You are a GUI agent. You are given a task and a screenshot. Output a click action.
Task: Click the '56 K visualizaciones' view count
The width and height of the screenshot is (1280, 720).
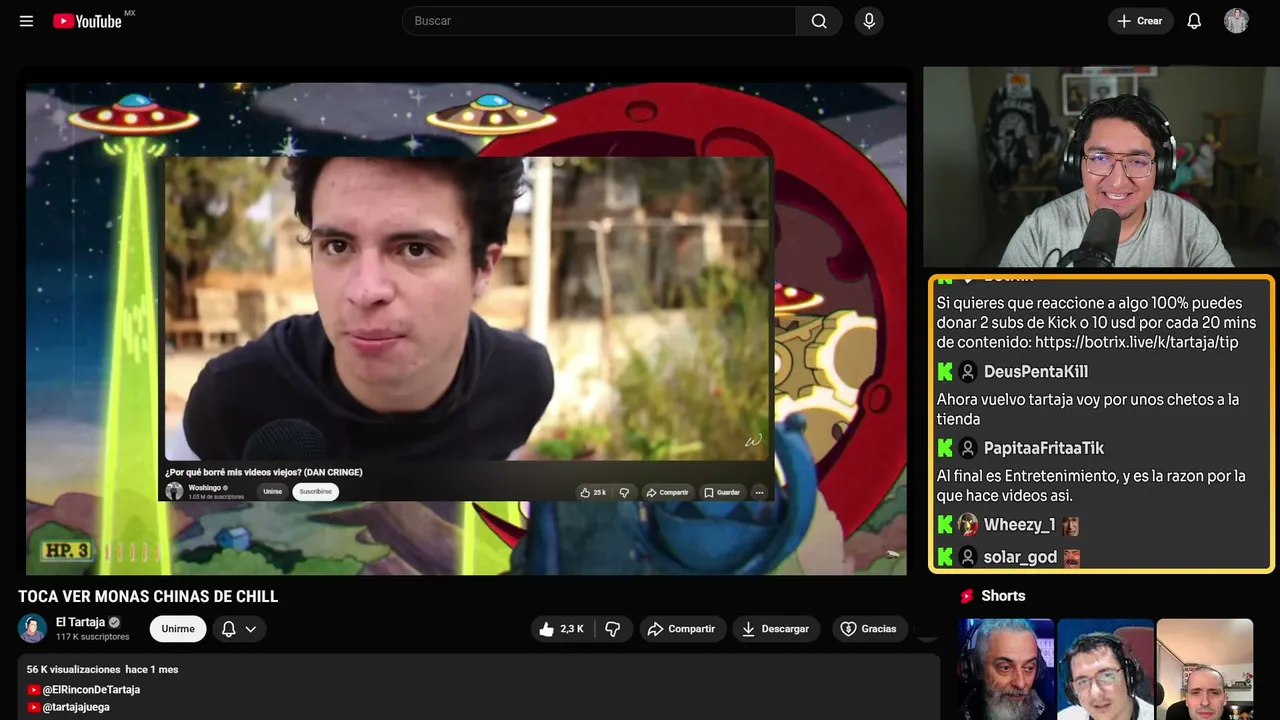pos(73,669)
